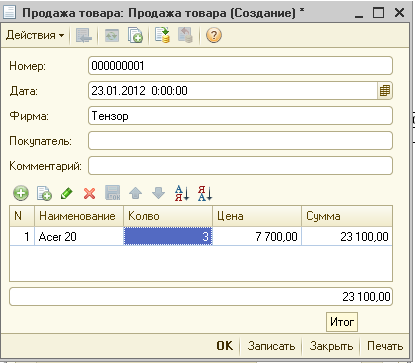Click the Фирма field containing Тензор

(240, 116)
